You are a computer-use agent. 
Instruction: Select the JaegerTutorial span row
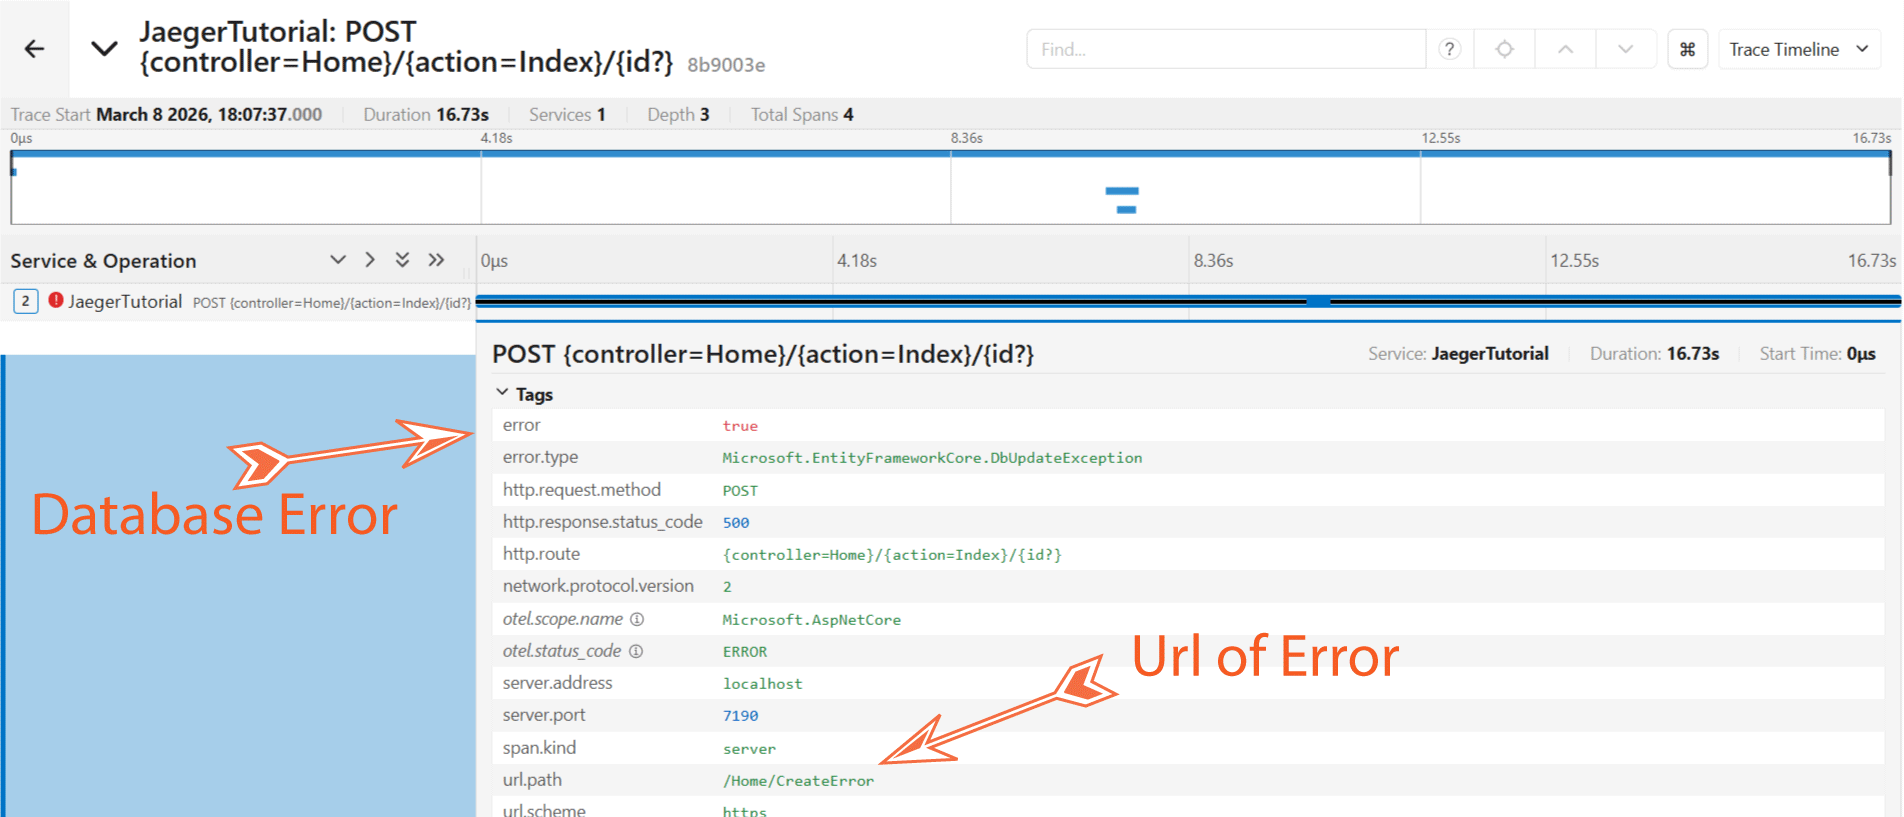pyautogui.click(x=125, y=301)
